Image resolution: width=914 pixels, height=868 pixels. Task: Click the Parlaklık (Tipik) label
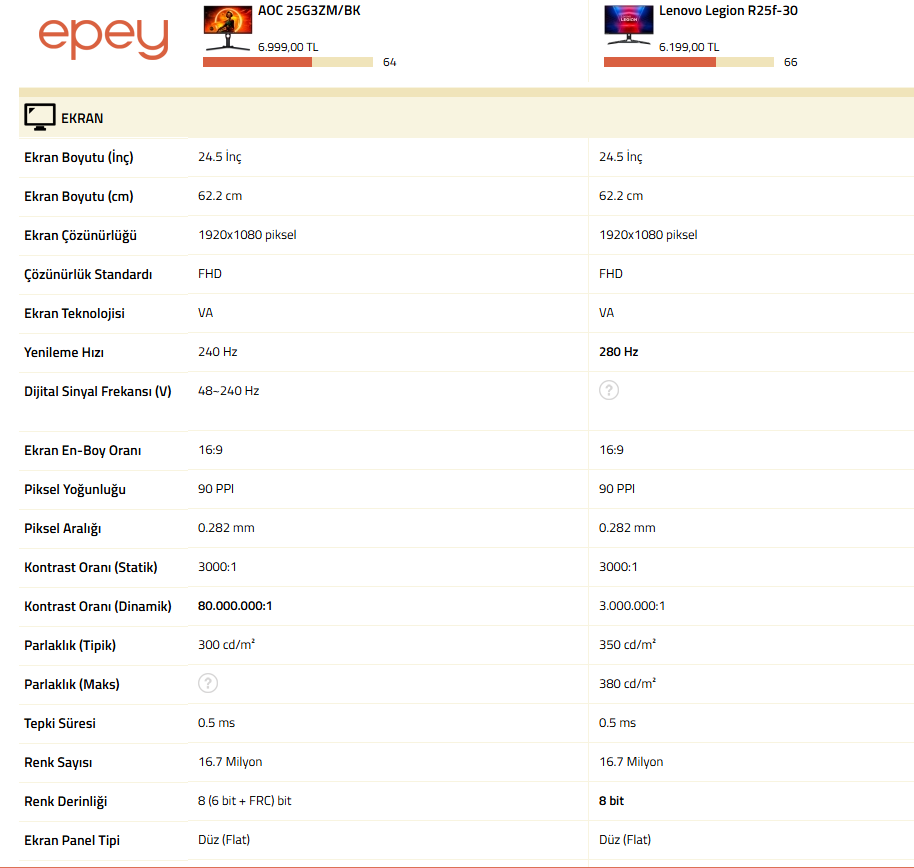70,646
